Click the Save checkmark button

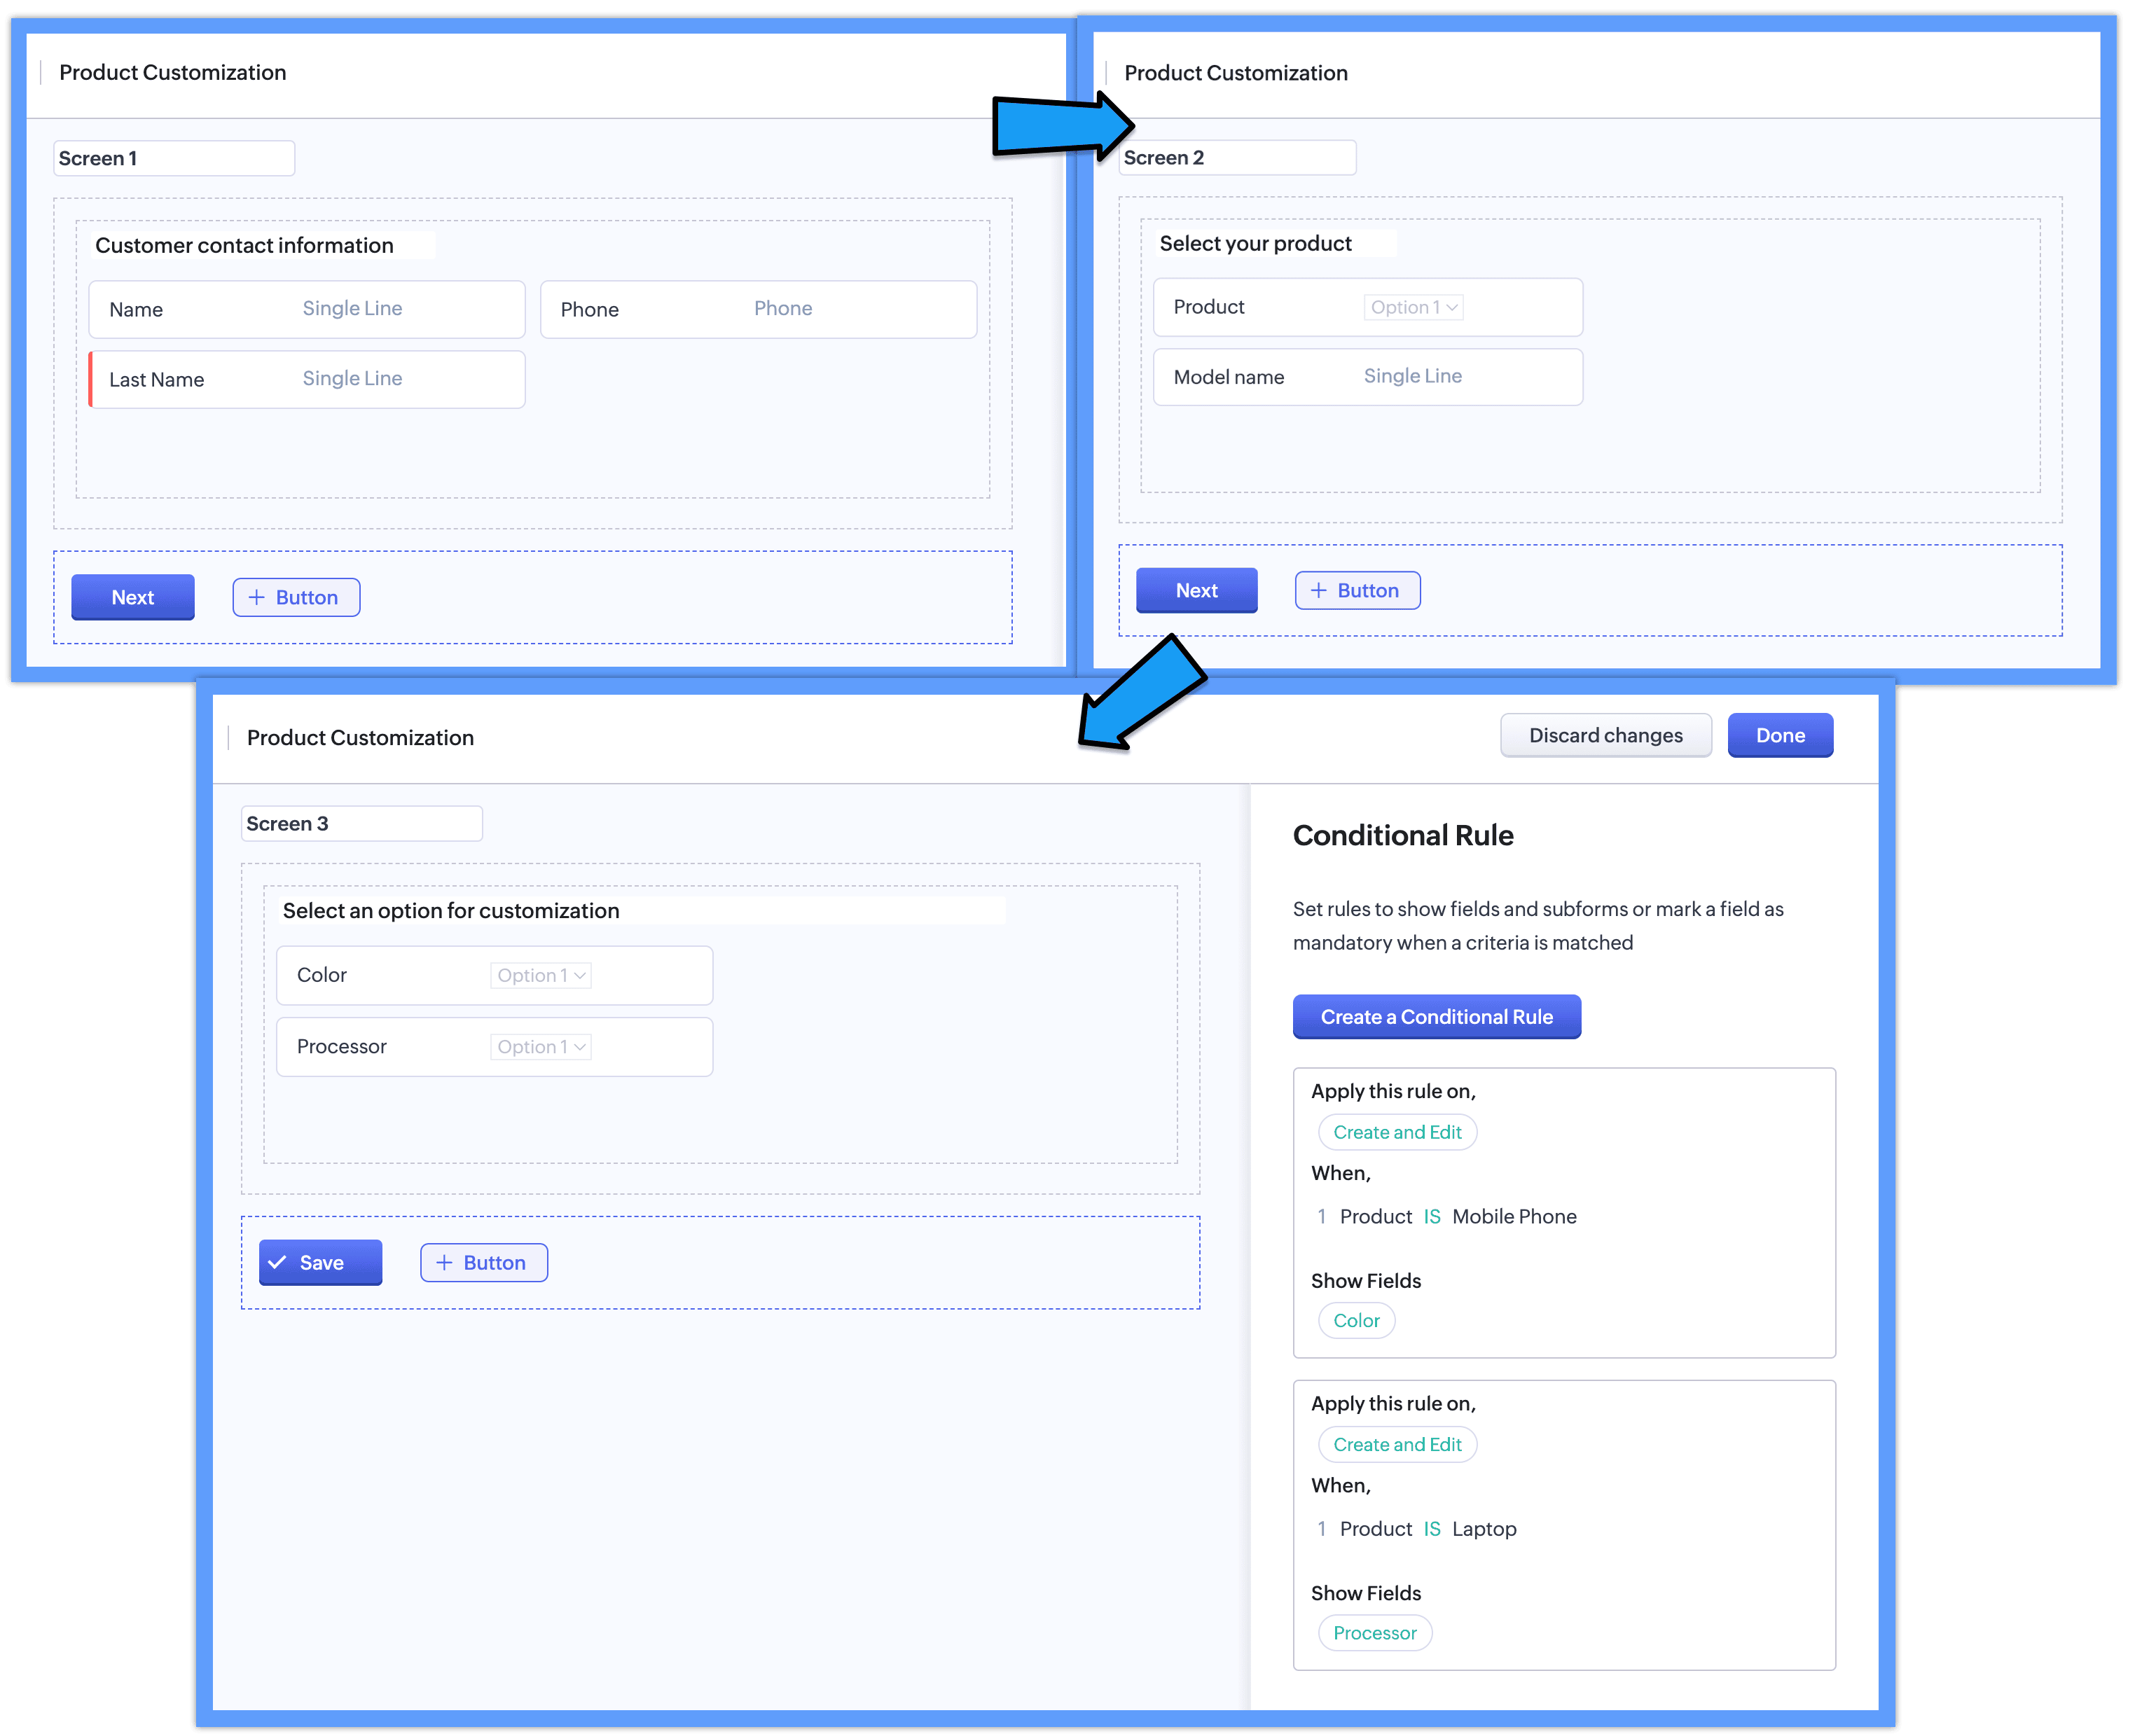click(320, 1262)
